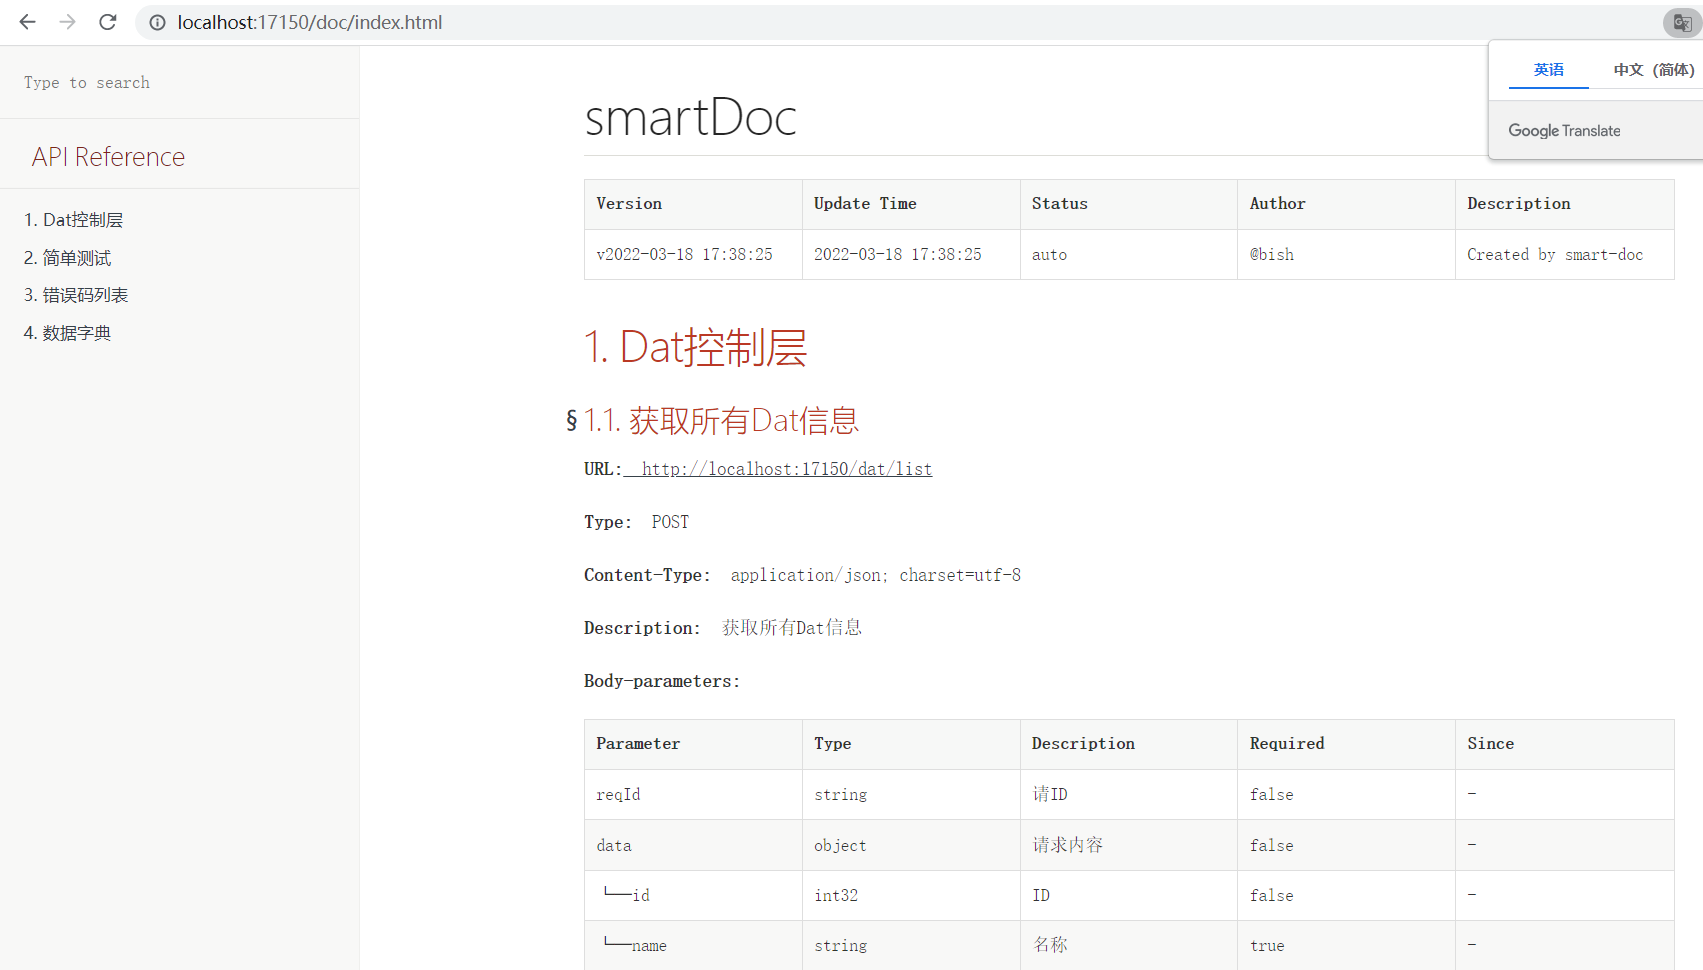Click the 请求内容 description cell
The width and height of the screenshot is (1703, 970).
point(1129,845)
